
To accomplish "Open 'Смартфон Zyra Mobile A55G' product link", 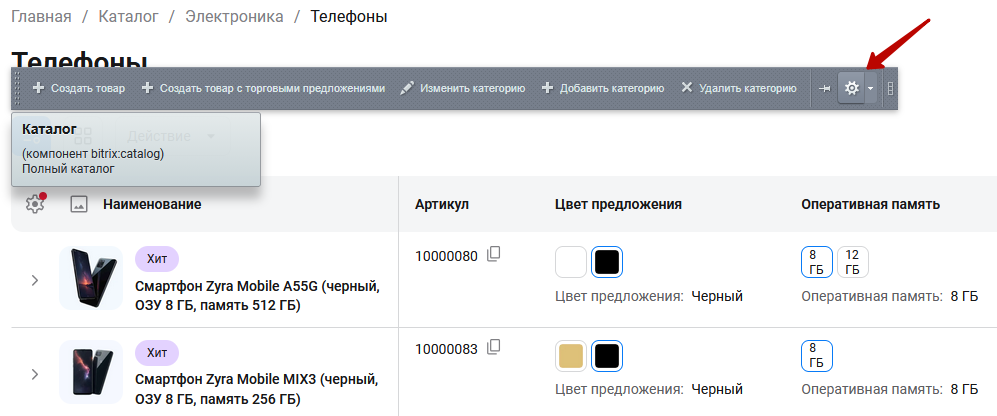I will [258, 296].
